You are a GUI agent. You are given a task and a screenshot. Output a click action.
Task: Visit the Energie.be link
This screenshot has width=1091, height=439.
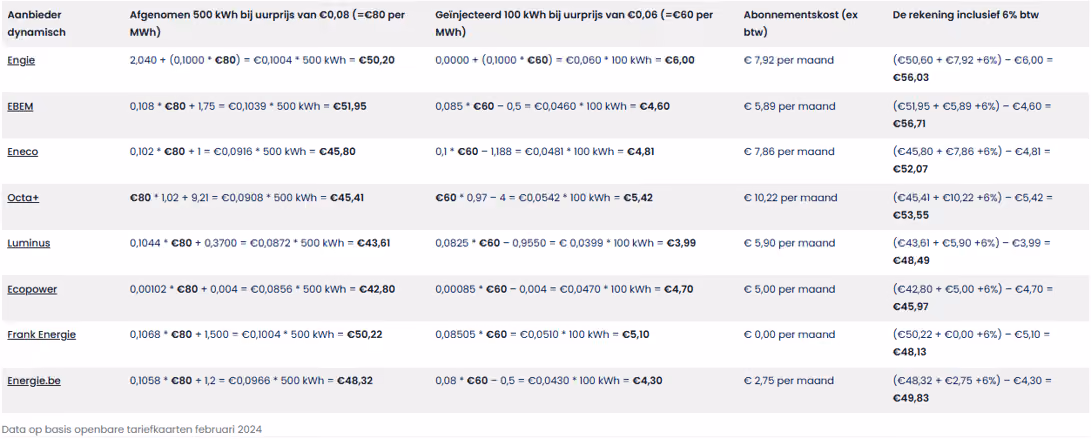[x=34, y=381]
